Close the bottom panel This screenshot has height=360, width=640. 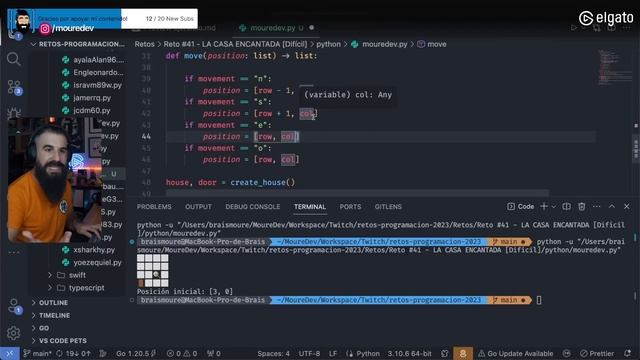627,207
